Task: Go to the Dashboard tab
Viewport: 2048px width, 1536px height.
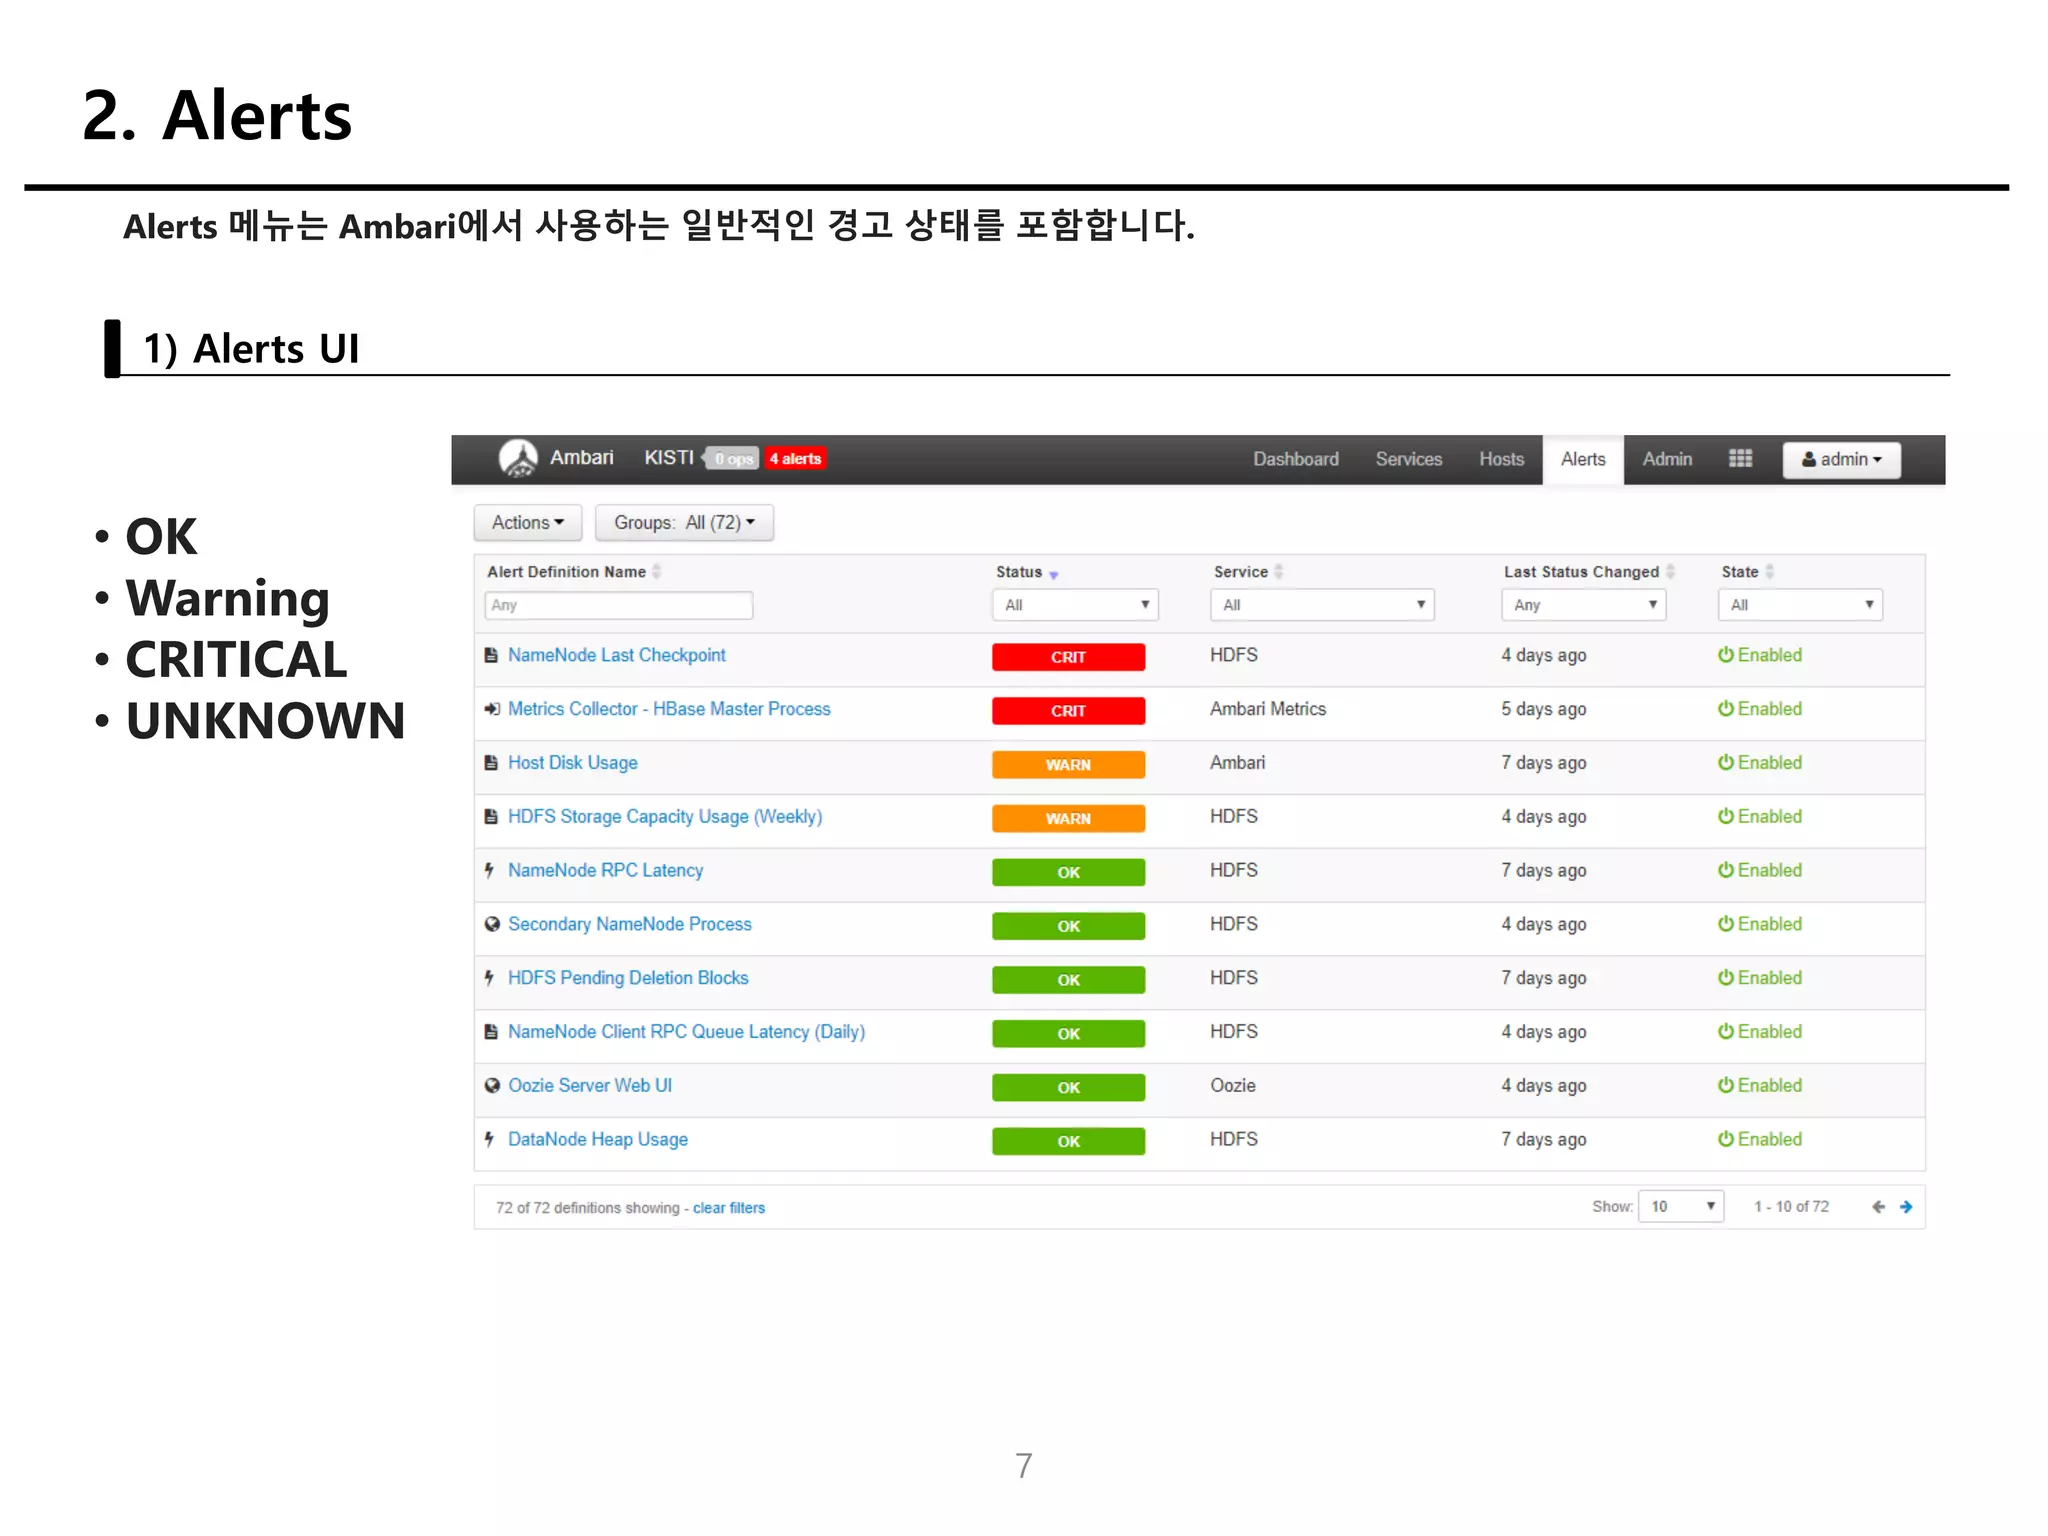Action: (1296, 459)
